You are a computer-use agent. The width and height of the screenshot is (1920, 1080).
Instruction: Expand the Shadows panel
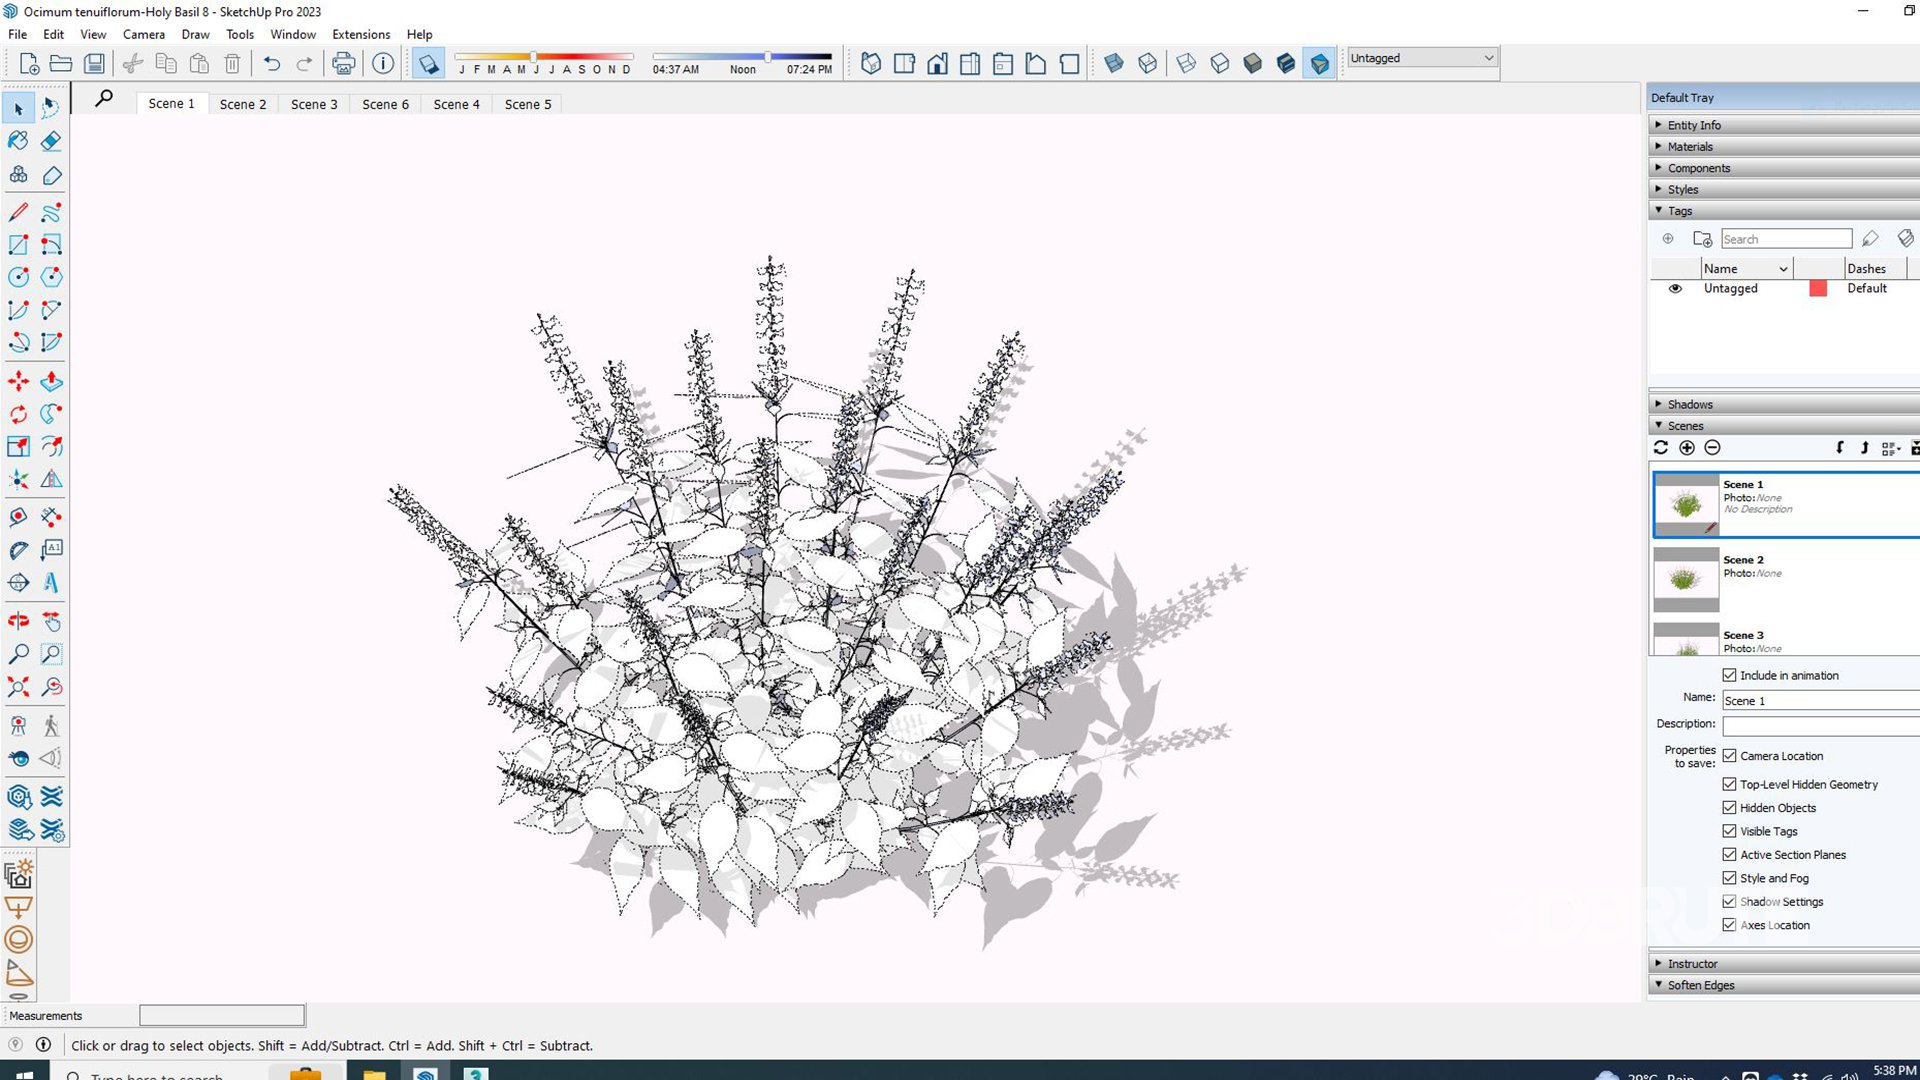1690,404
